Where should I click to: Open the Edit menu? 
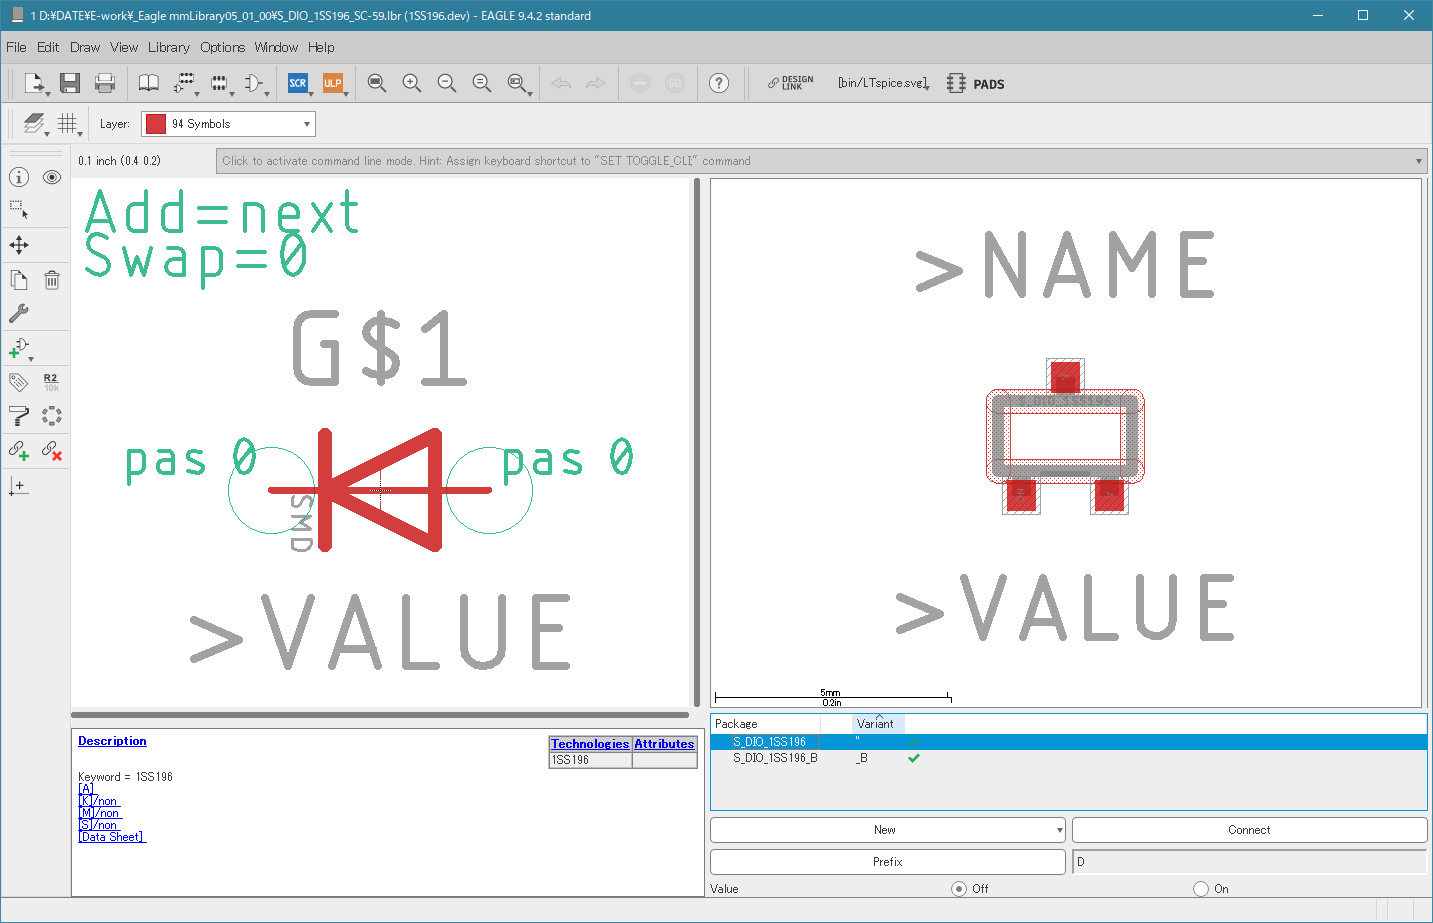point(48,47)
